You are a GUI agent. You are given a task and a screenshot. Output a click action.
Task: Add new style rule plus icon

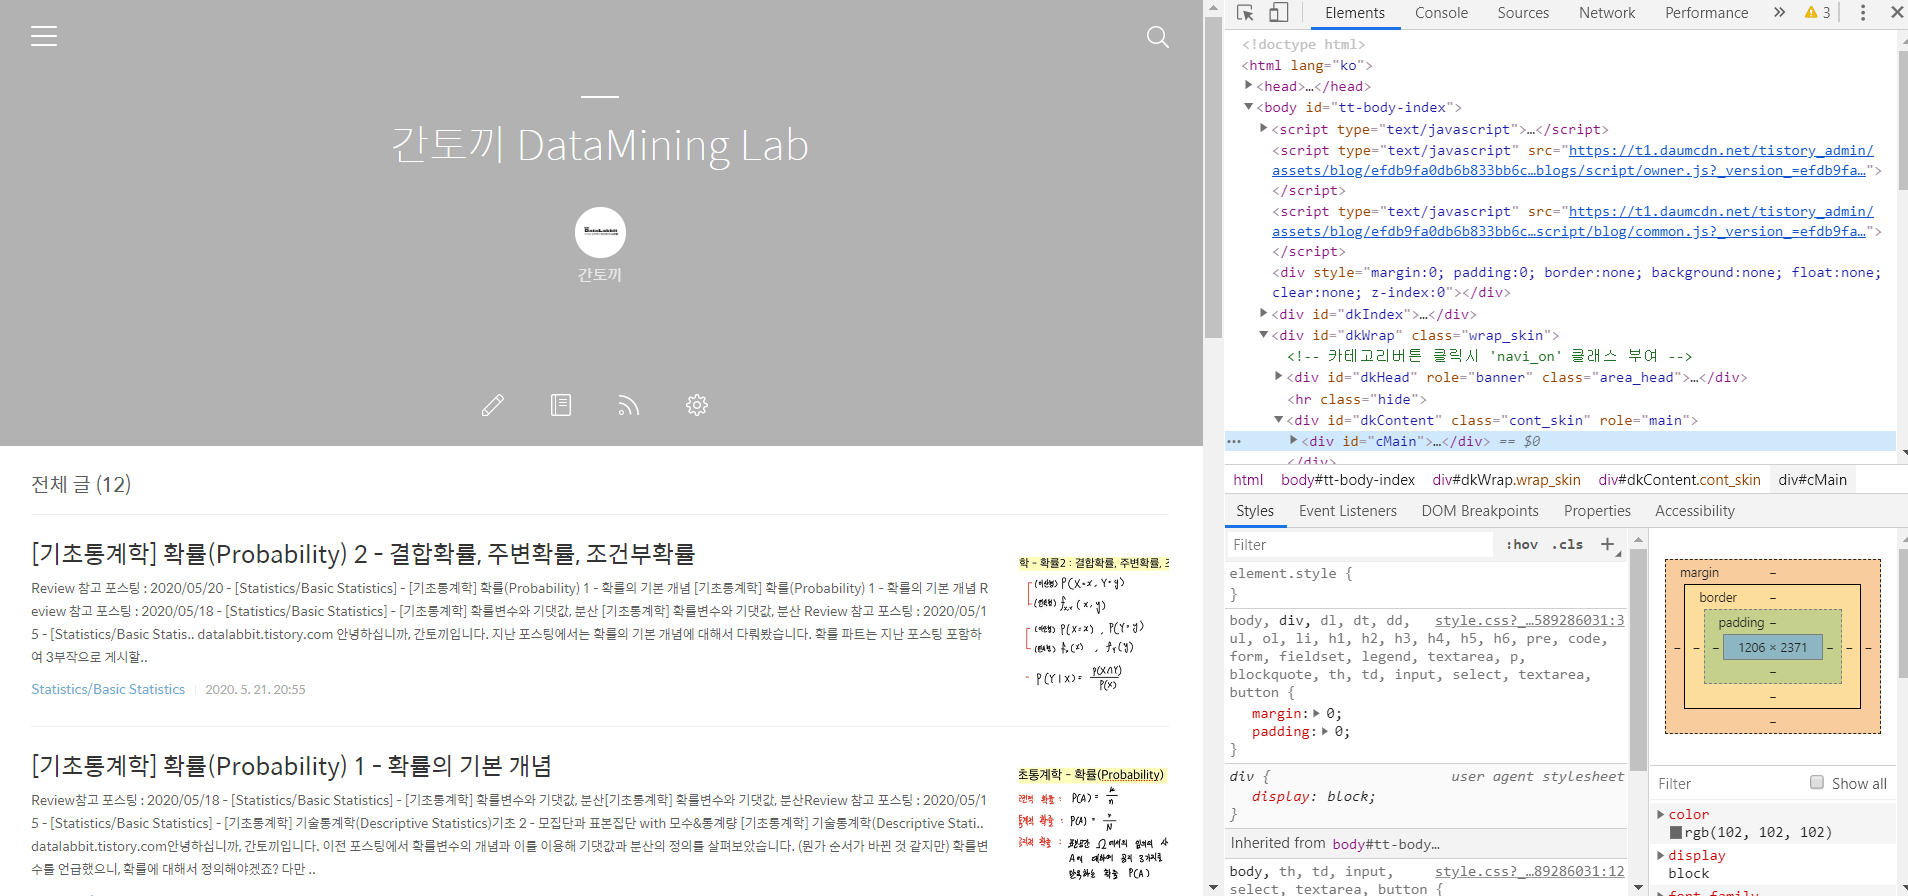click(x=1608, y=545)
